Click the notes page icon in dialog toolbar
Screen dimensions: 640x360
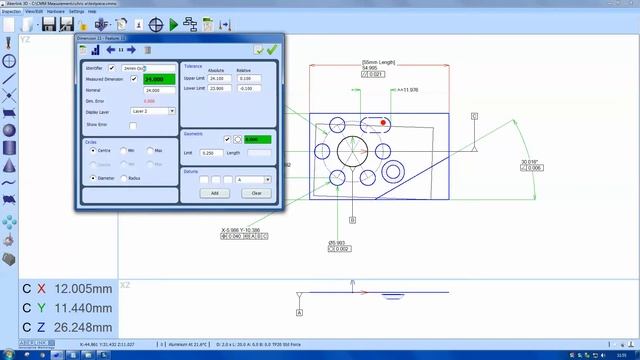83,50
